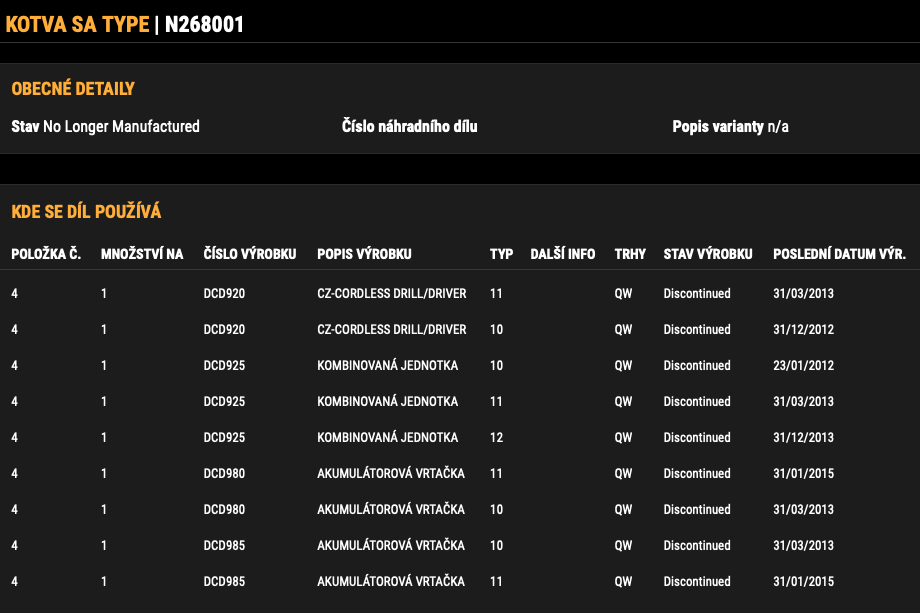Click the KOTVA SA TYPE title text
This screenshot has width=920, height=613.
pos(77,25)
